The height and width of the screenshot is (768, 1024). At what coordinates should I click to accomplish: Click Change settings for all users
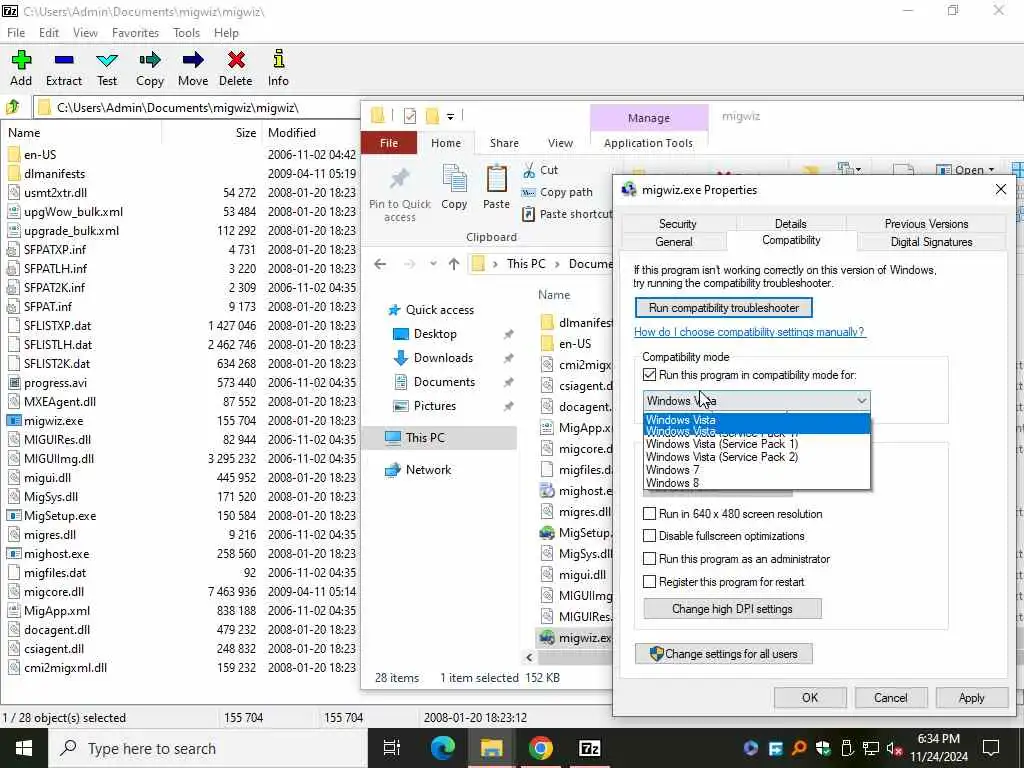[724, 654]
